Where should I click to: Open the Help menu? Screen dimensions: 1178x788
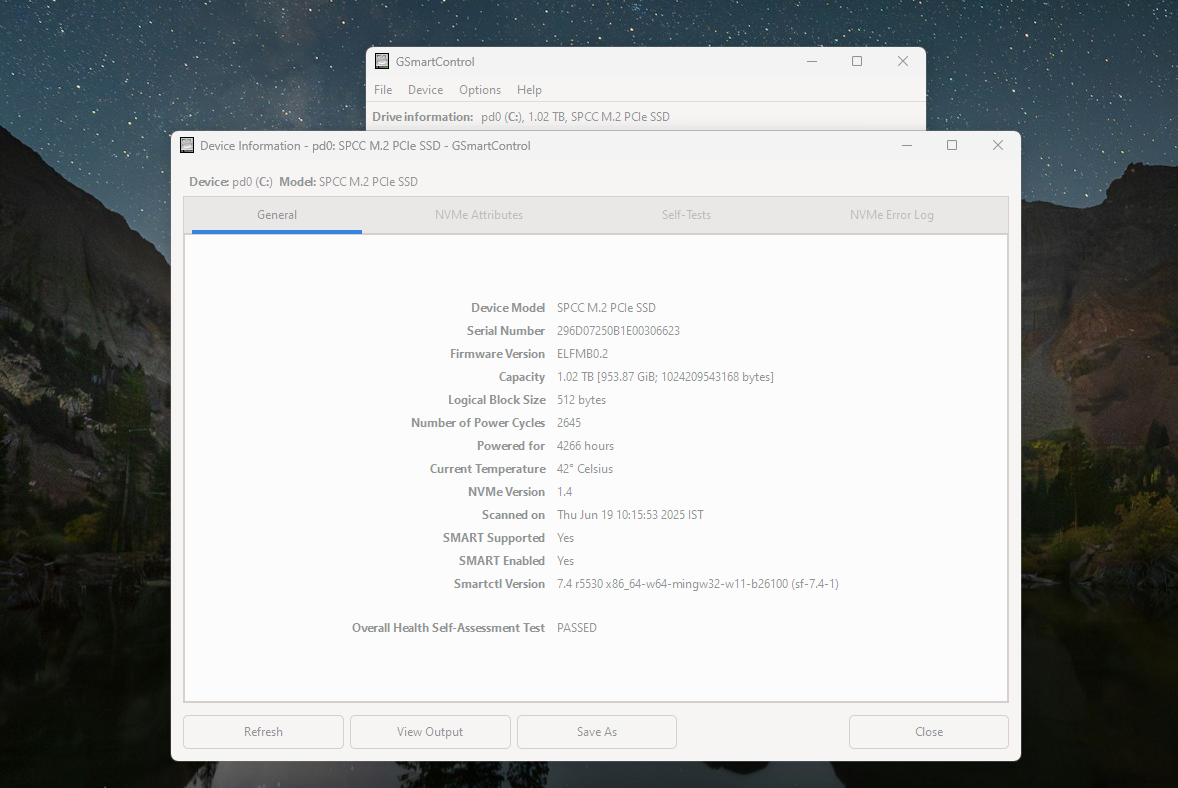[529, 90]
